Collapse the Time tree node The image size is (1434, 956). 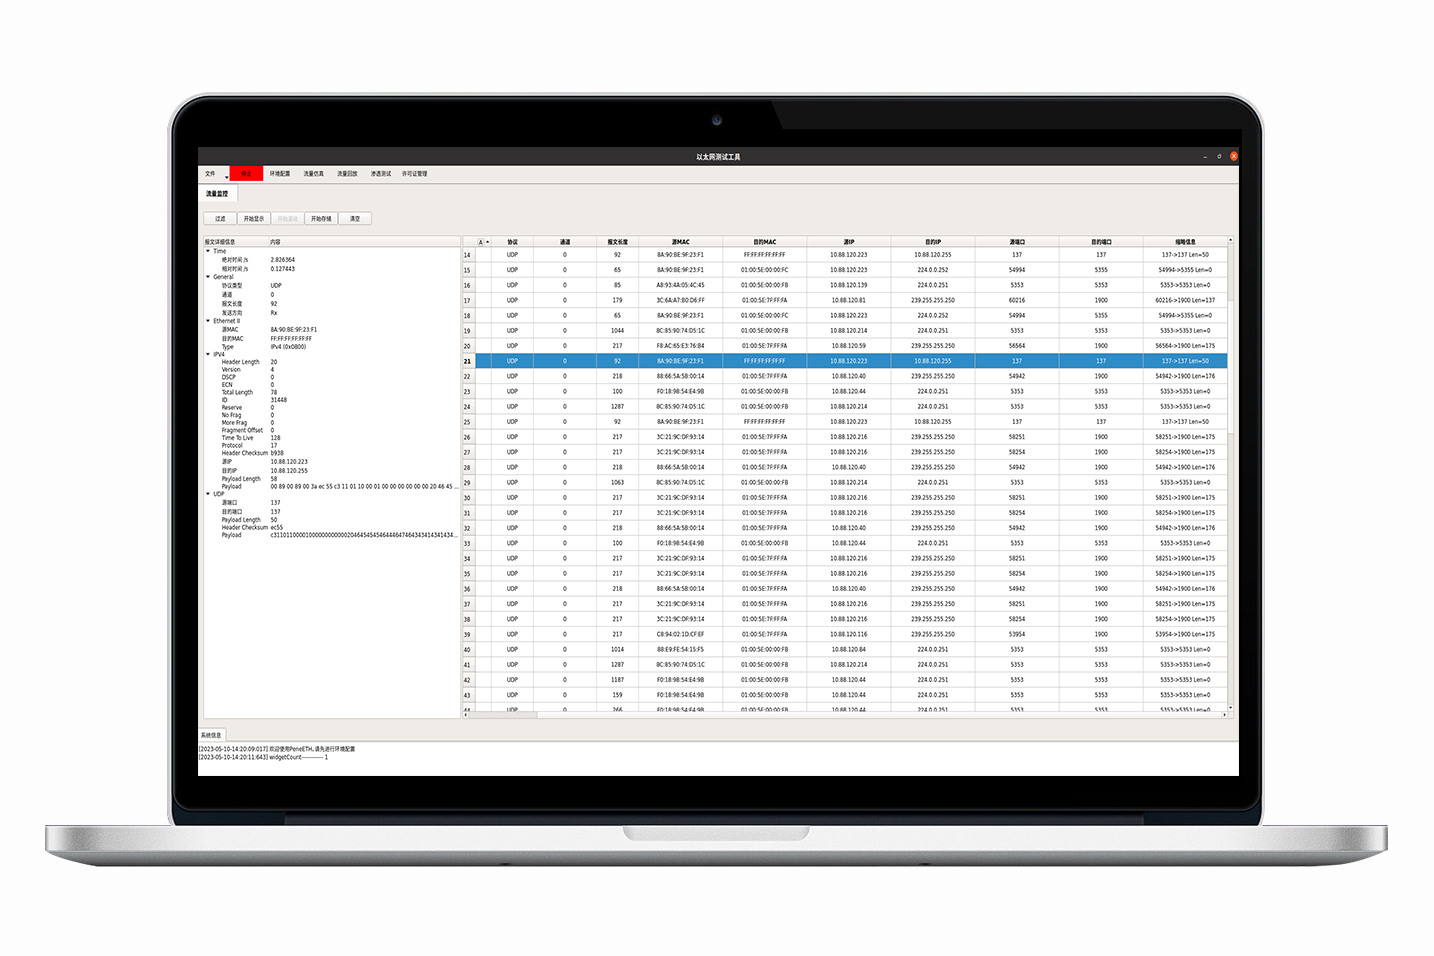coord(208,252)
